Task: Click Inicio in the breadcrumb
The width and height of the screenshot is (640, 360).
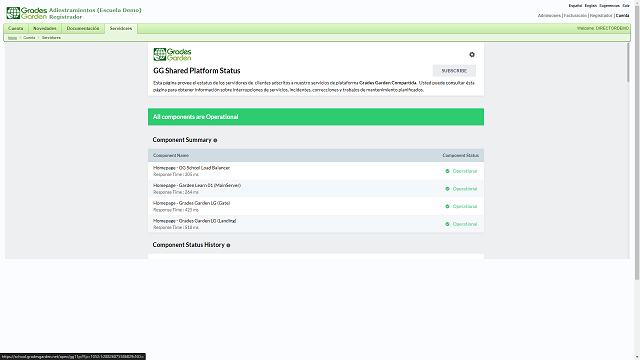Action: pyautogui.click(x=13, y=38)
